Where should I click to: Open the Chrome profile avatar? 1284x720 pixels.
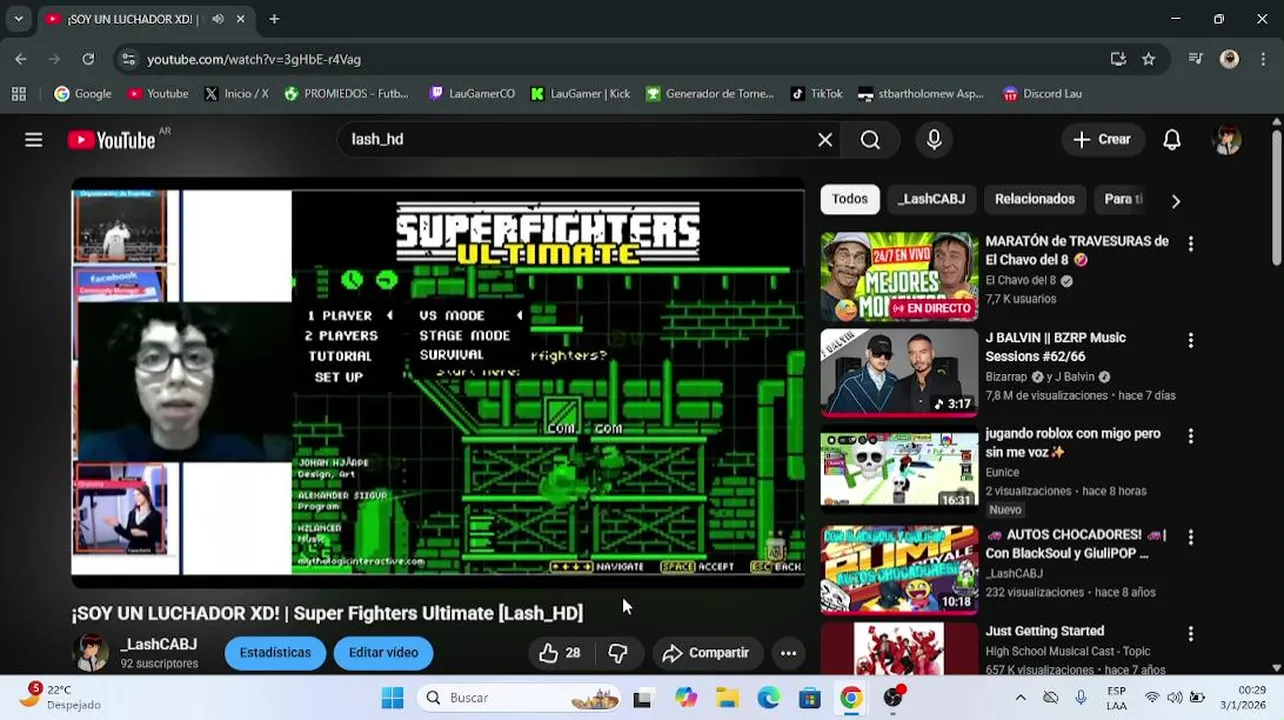click(x=1229, y=59)
